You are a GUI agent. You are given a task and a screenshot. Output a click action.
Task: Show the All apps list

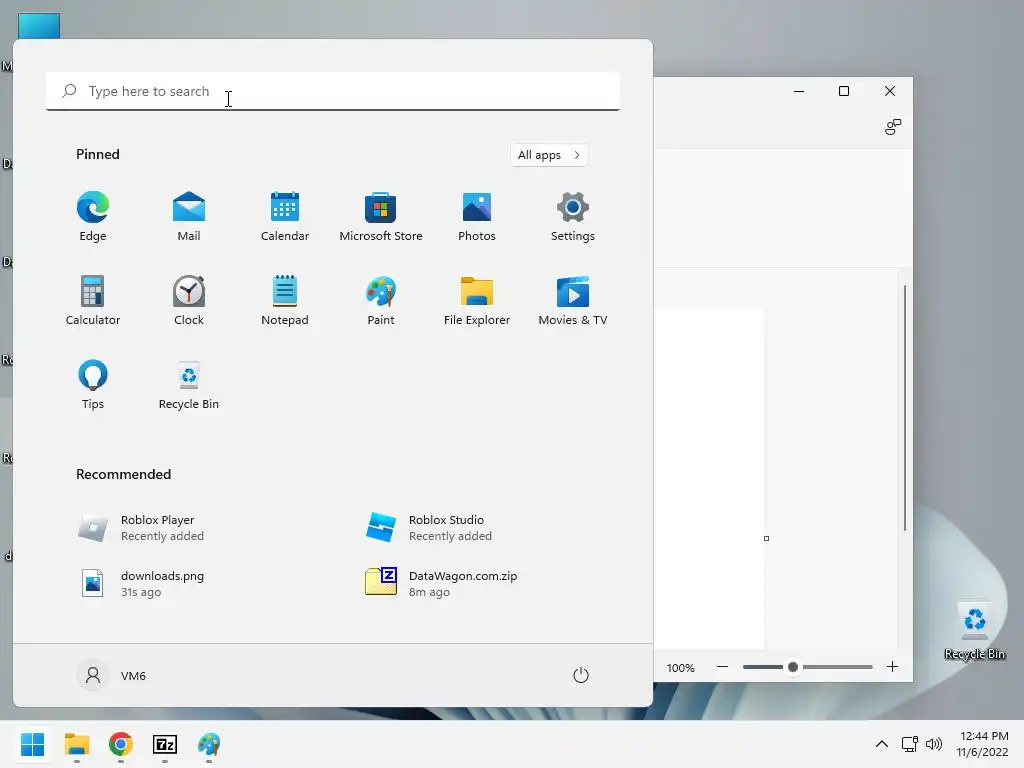(549, 155)
